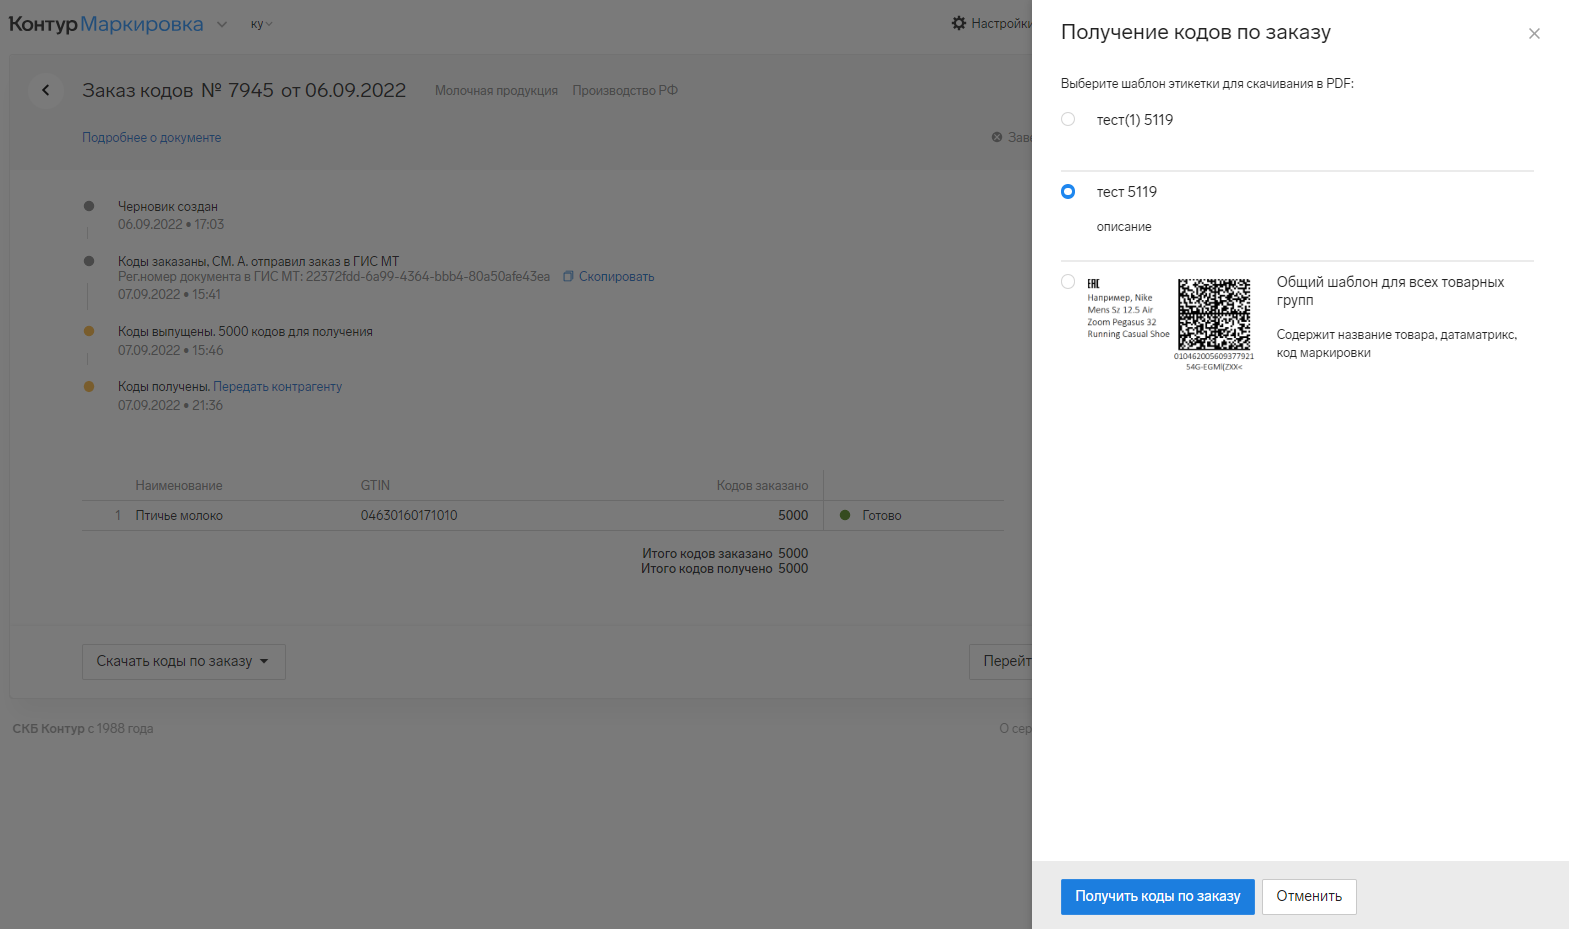Expand the Скачать коды по заказу dropdown
This screenshot has height=929, width=1569.
pyautogui.click(x=183, y=662)
